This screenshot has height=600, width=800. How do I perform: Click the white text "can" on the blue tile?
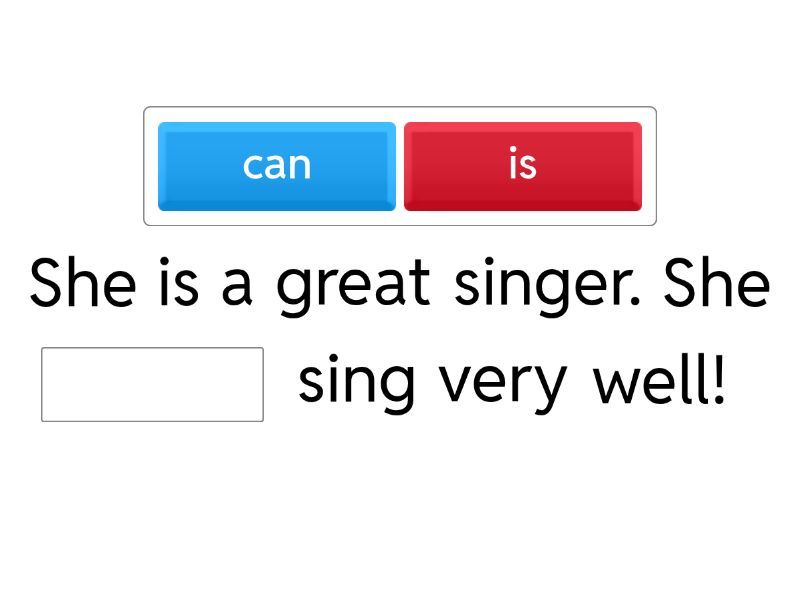coord(277,165)
